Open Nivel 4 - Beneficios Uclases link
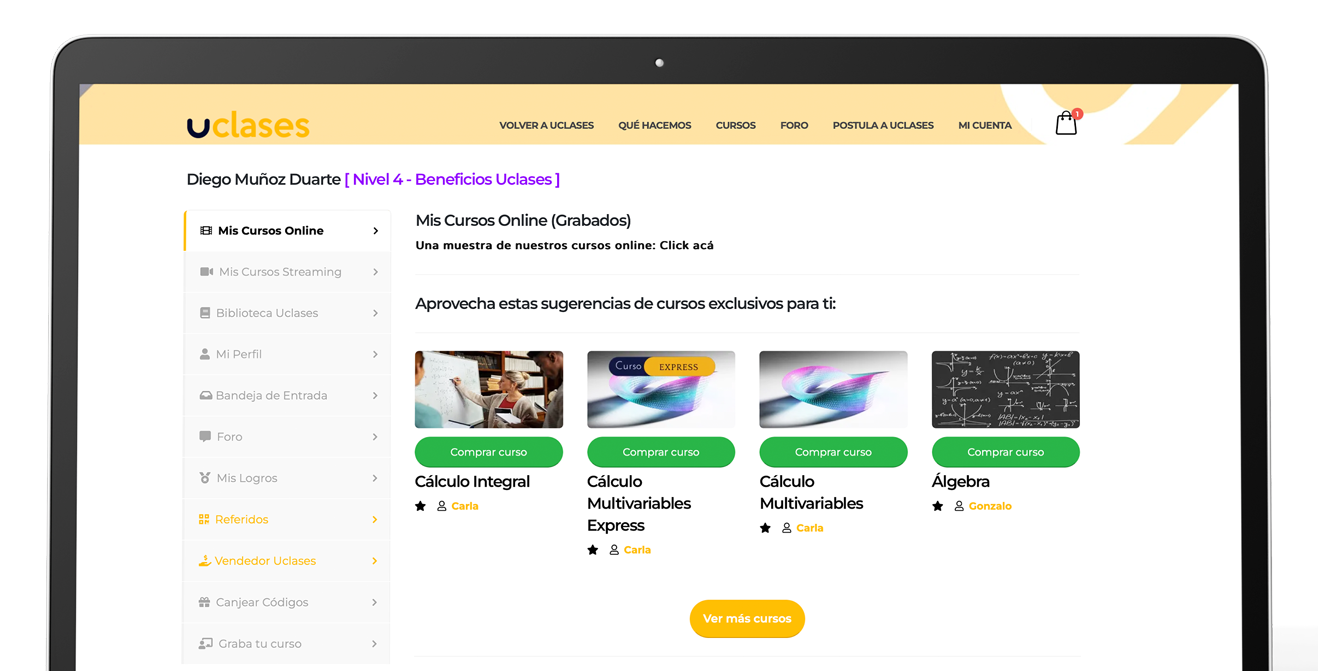Image resolution: width=1318 pixels, height=671 pixels. point(452,180)
